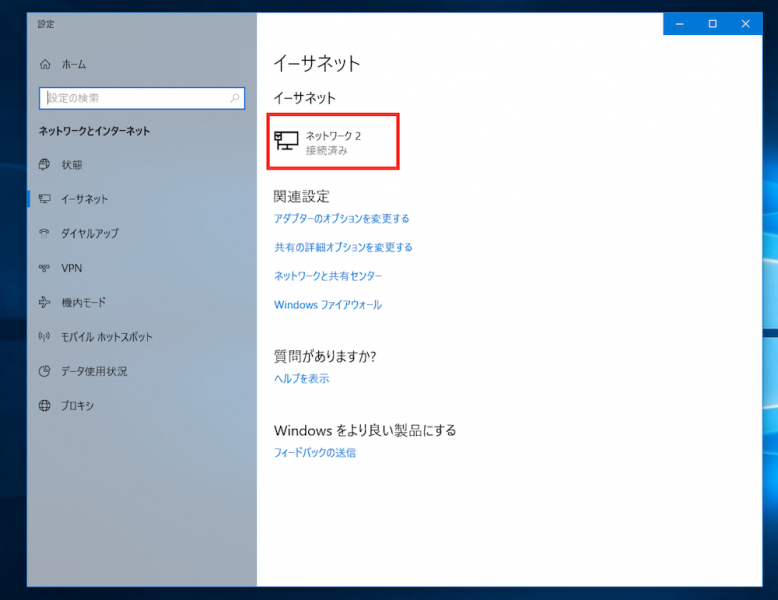Maximize the Settings window

[x=712, y=24]
